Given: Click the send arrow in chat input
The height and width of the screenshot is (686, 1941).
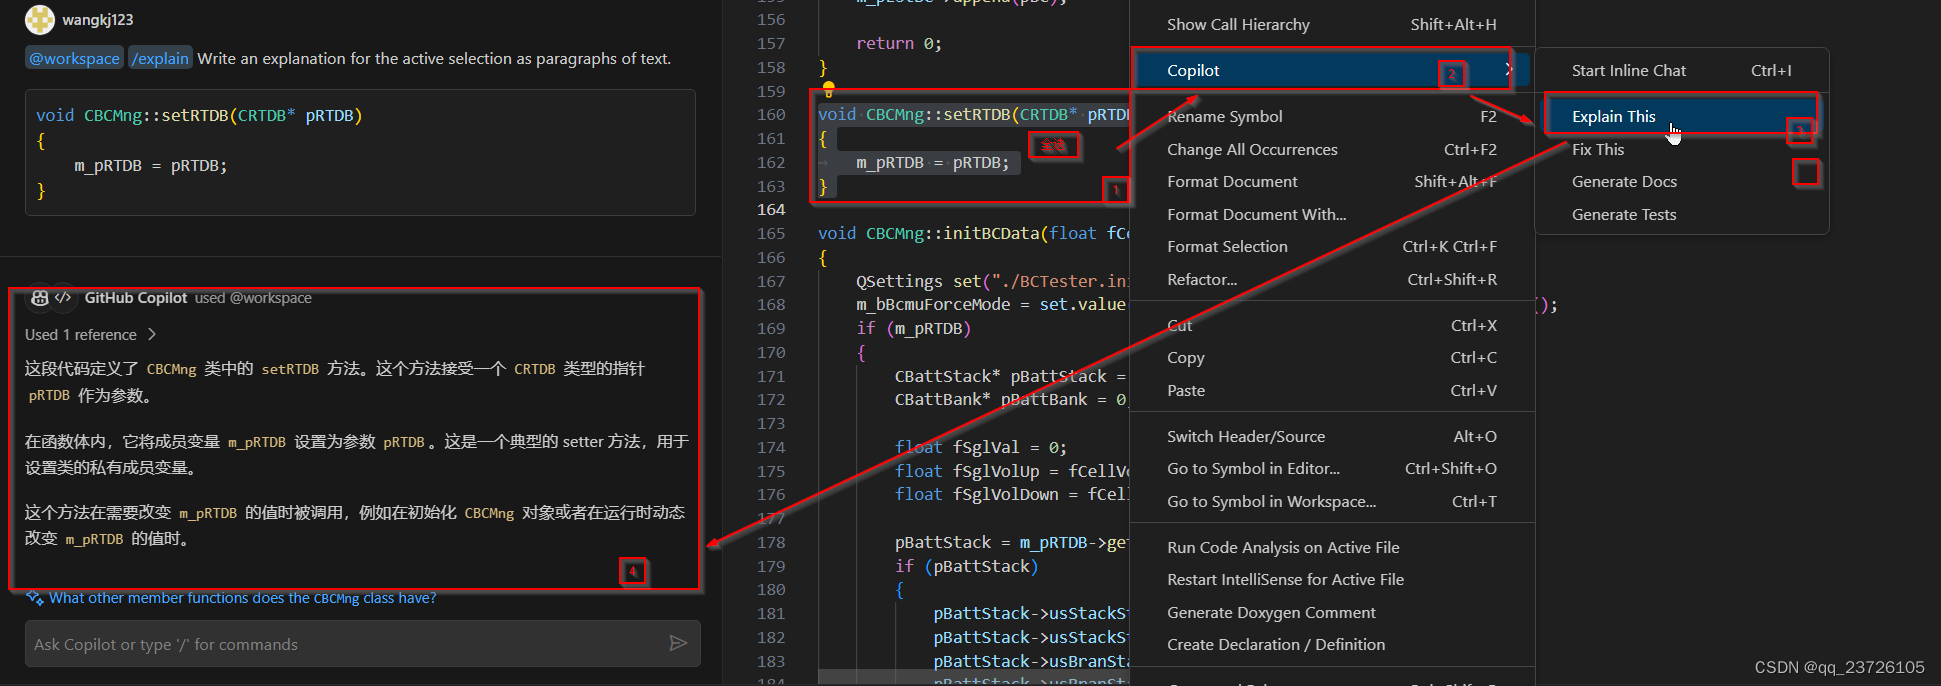Looking at the screenshot, I should click(678, 643).
